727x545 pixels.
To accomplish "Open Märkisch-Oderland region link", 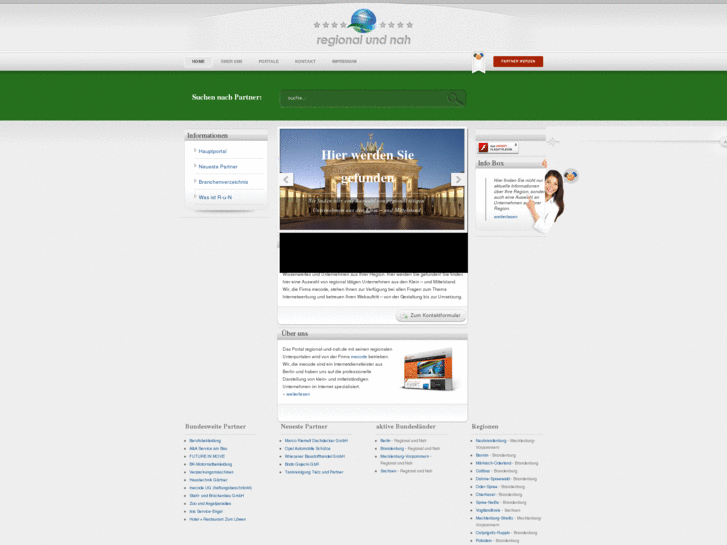I will (x=493, y=463).
